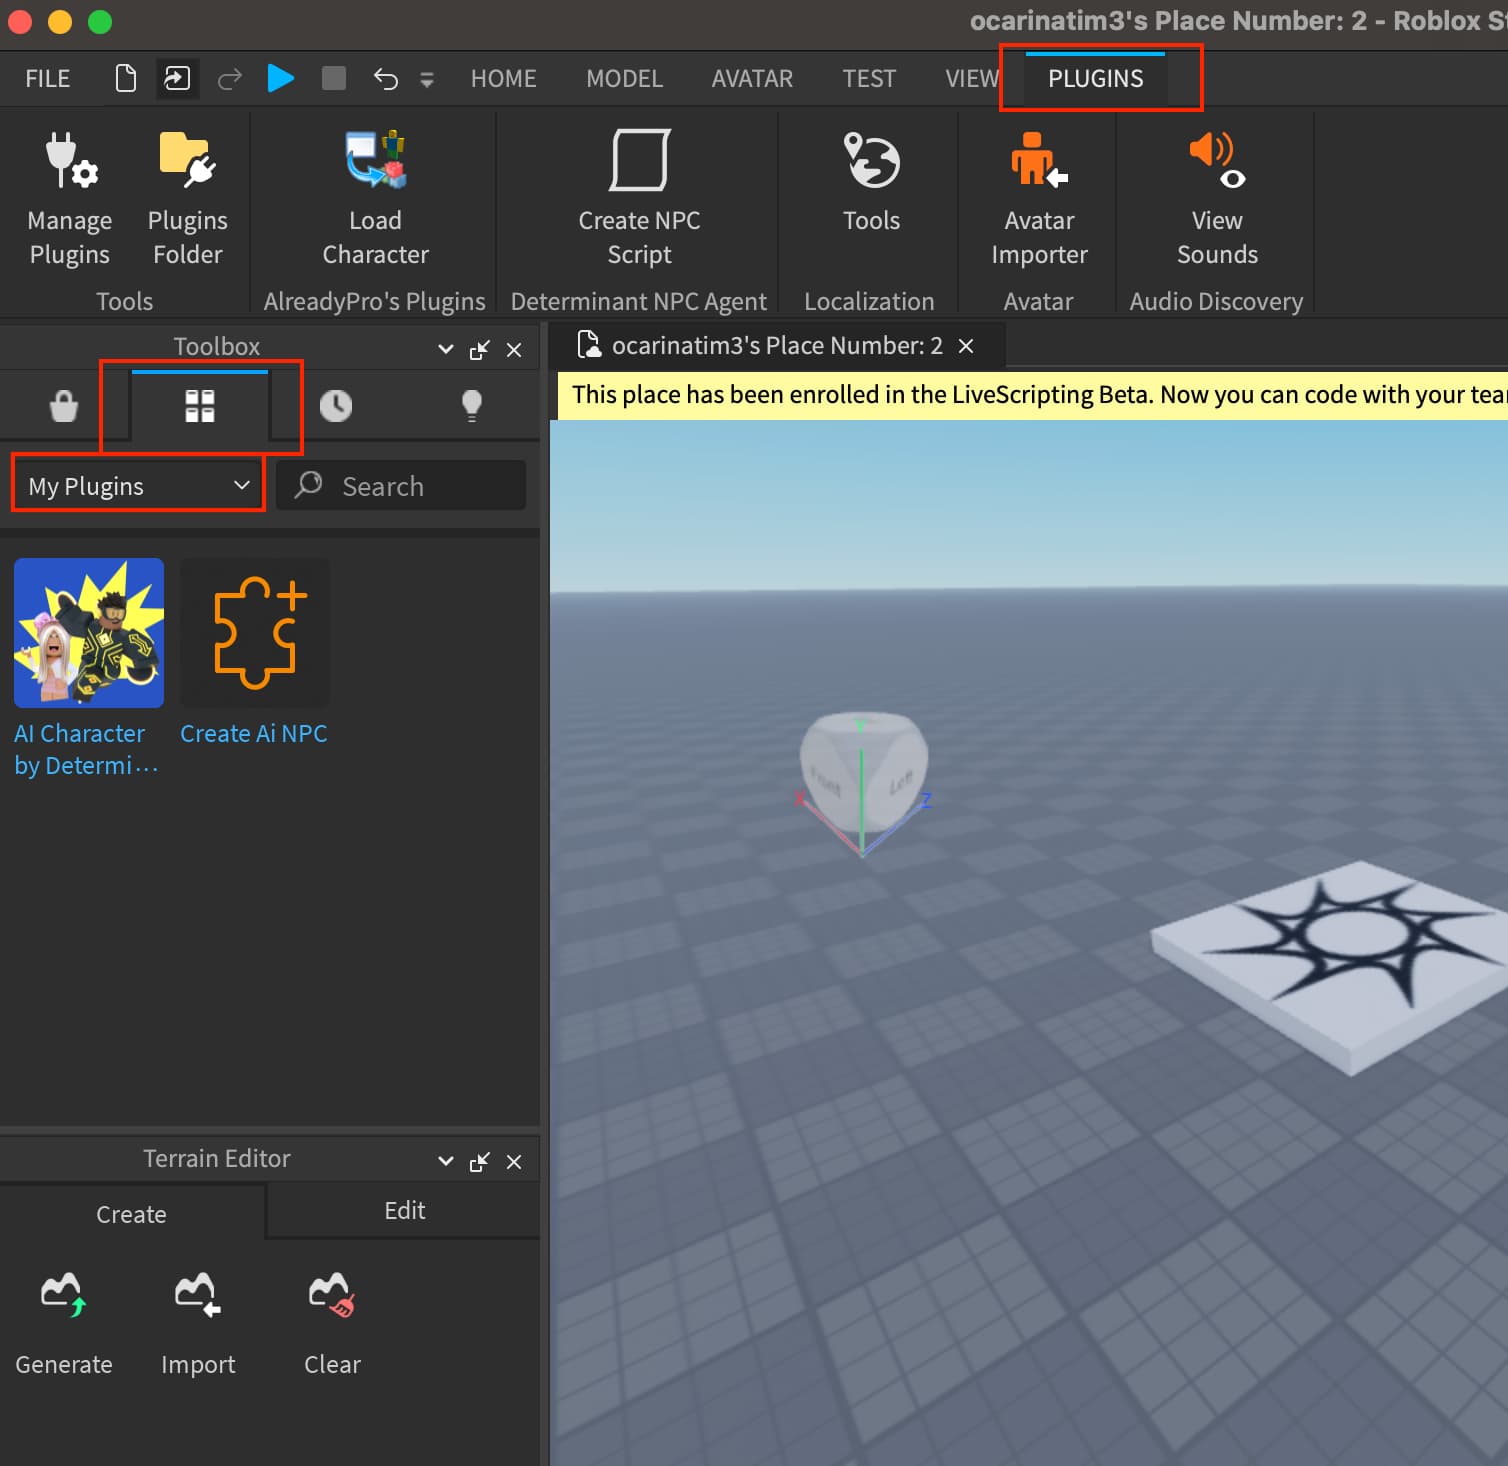
Task: Switch to the Toolbox Marketplace bag tab
Action: [64, 406]
